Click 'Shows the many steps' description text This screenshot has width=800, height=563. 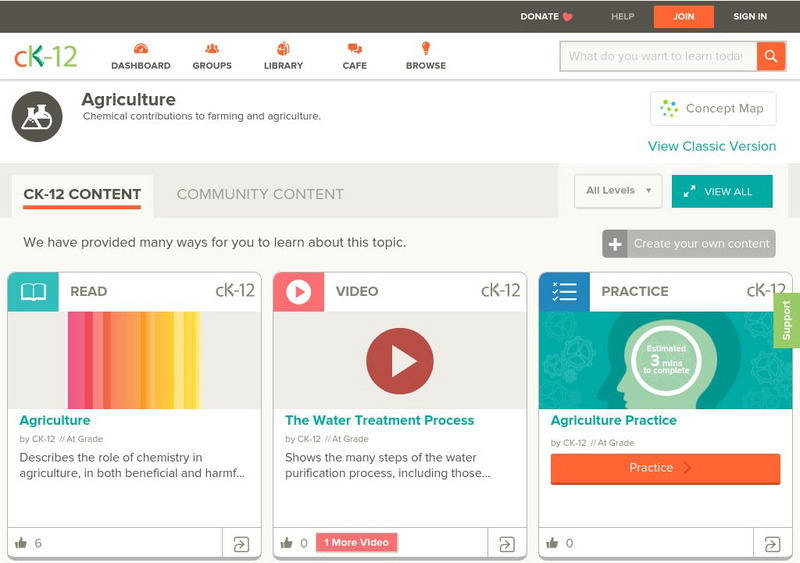click(x=388, y=466)
